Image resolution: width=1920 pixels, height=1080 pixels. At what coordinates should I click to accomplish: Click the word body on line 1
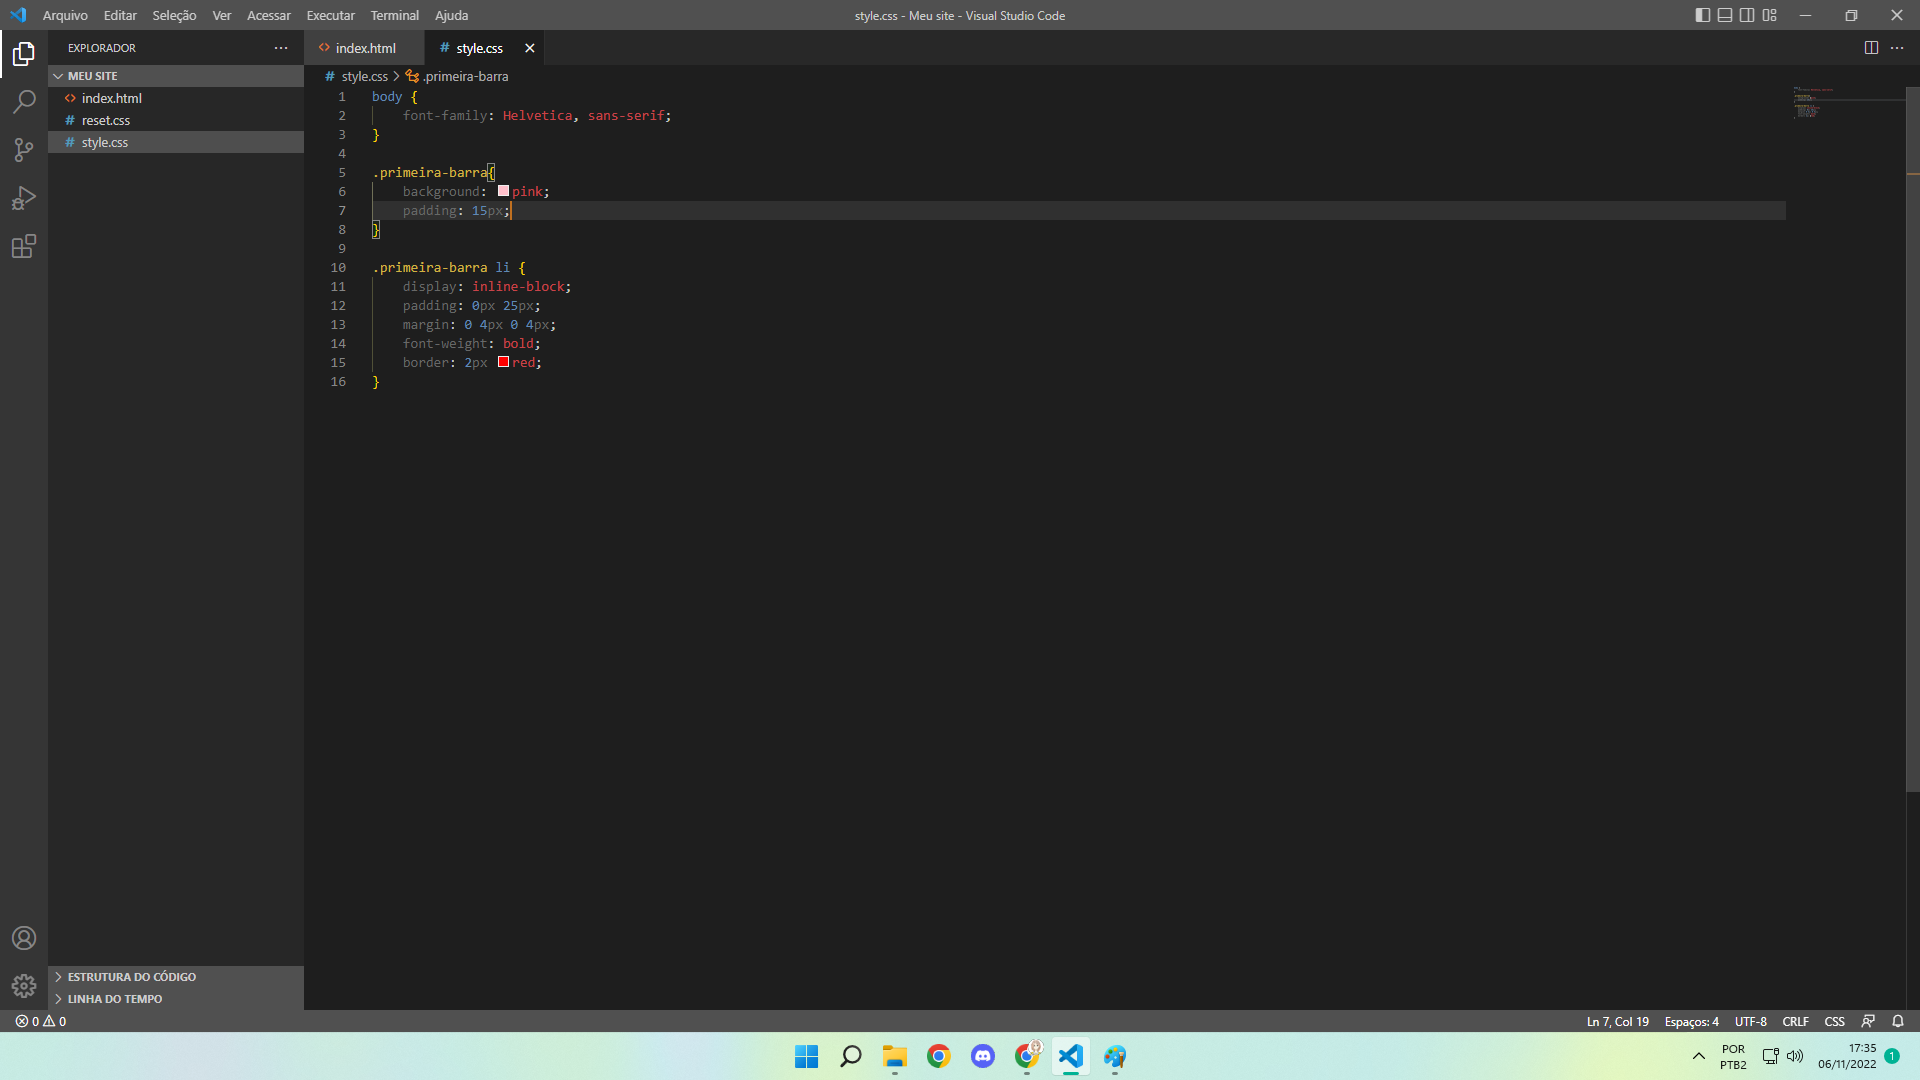[387, 96]
